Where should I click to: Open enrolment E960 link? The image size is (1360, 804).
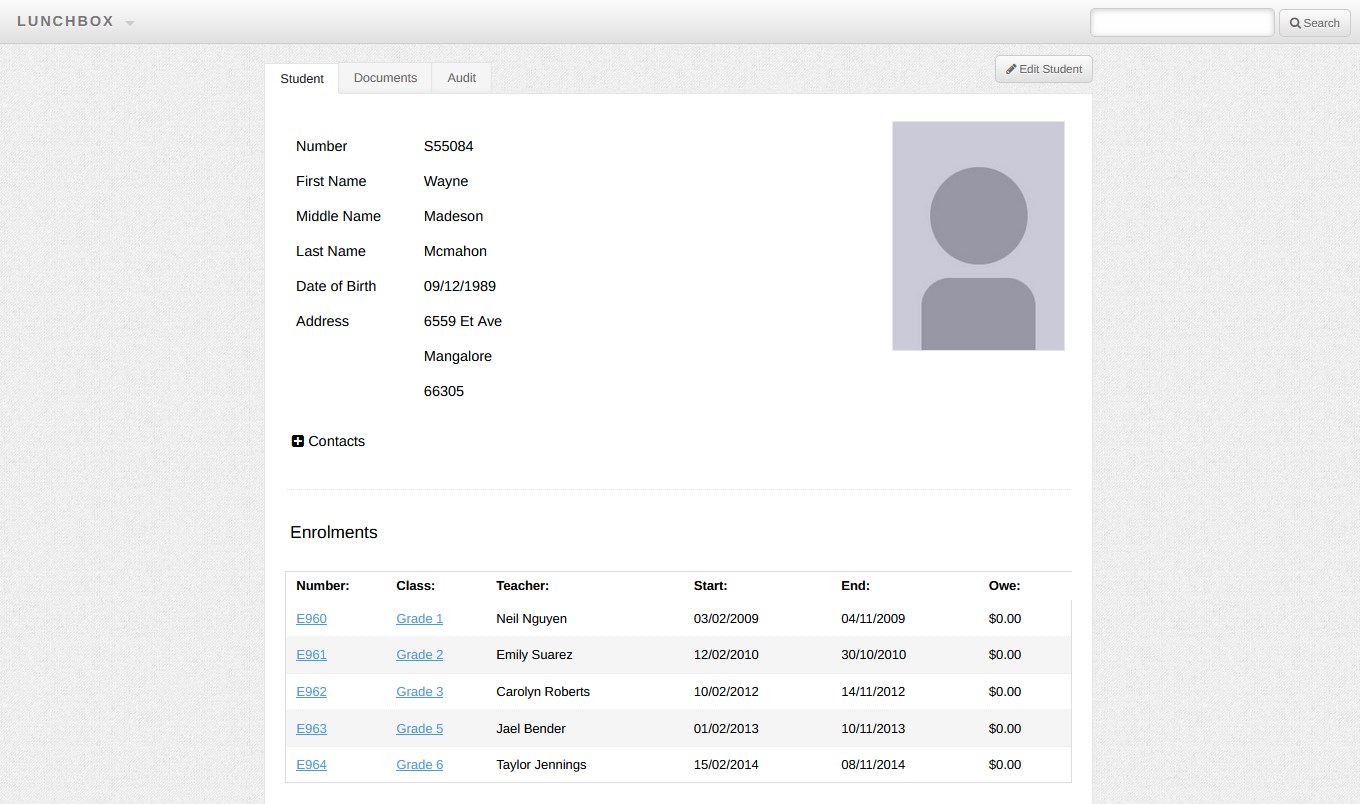click(x=311, y=619)
